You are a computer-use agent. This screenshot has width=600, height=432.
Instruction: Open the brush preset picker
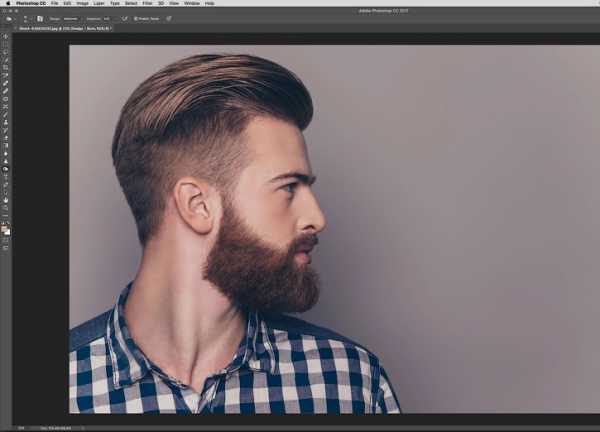(x=27, y=18)
